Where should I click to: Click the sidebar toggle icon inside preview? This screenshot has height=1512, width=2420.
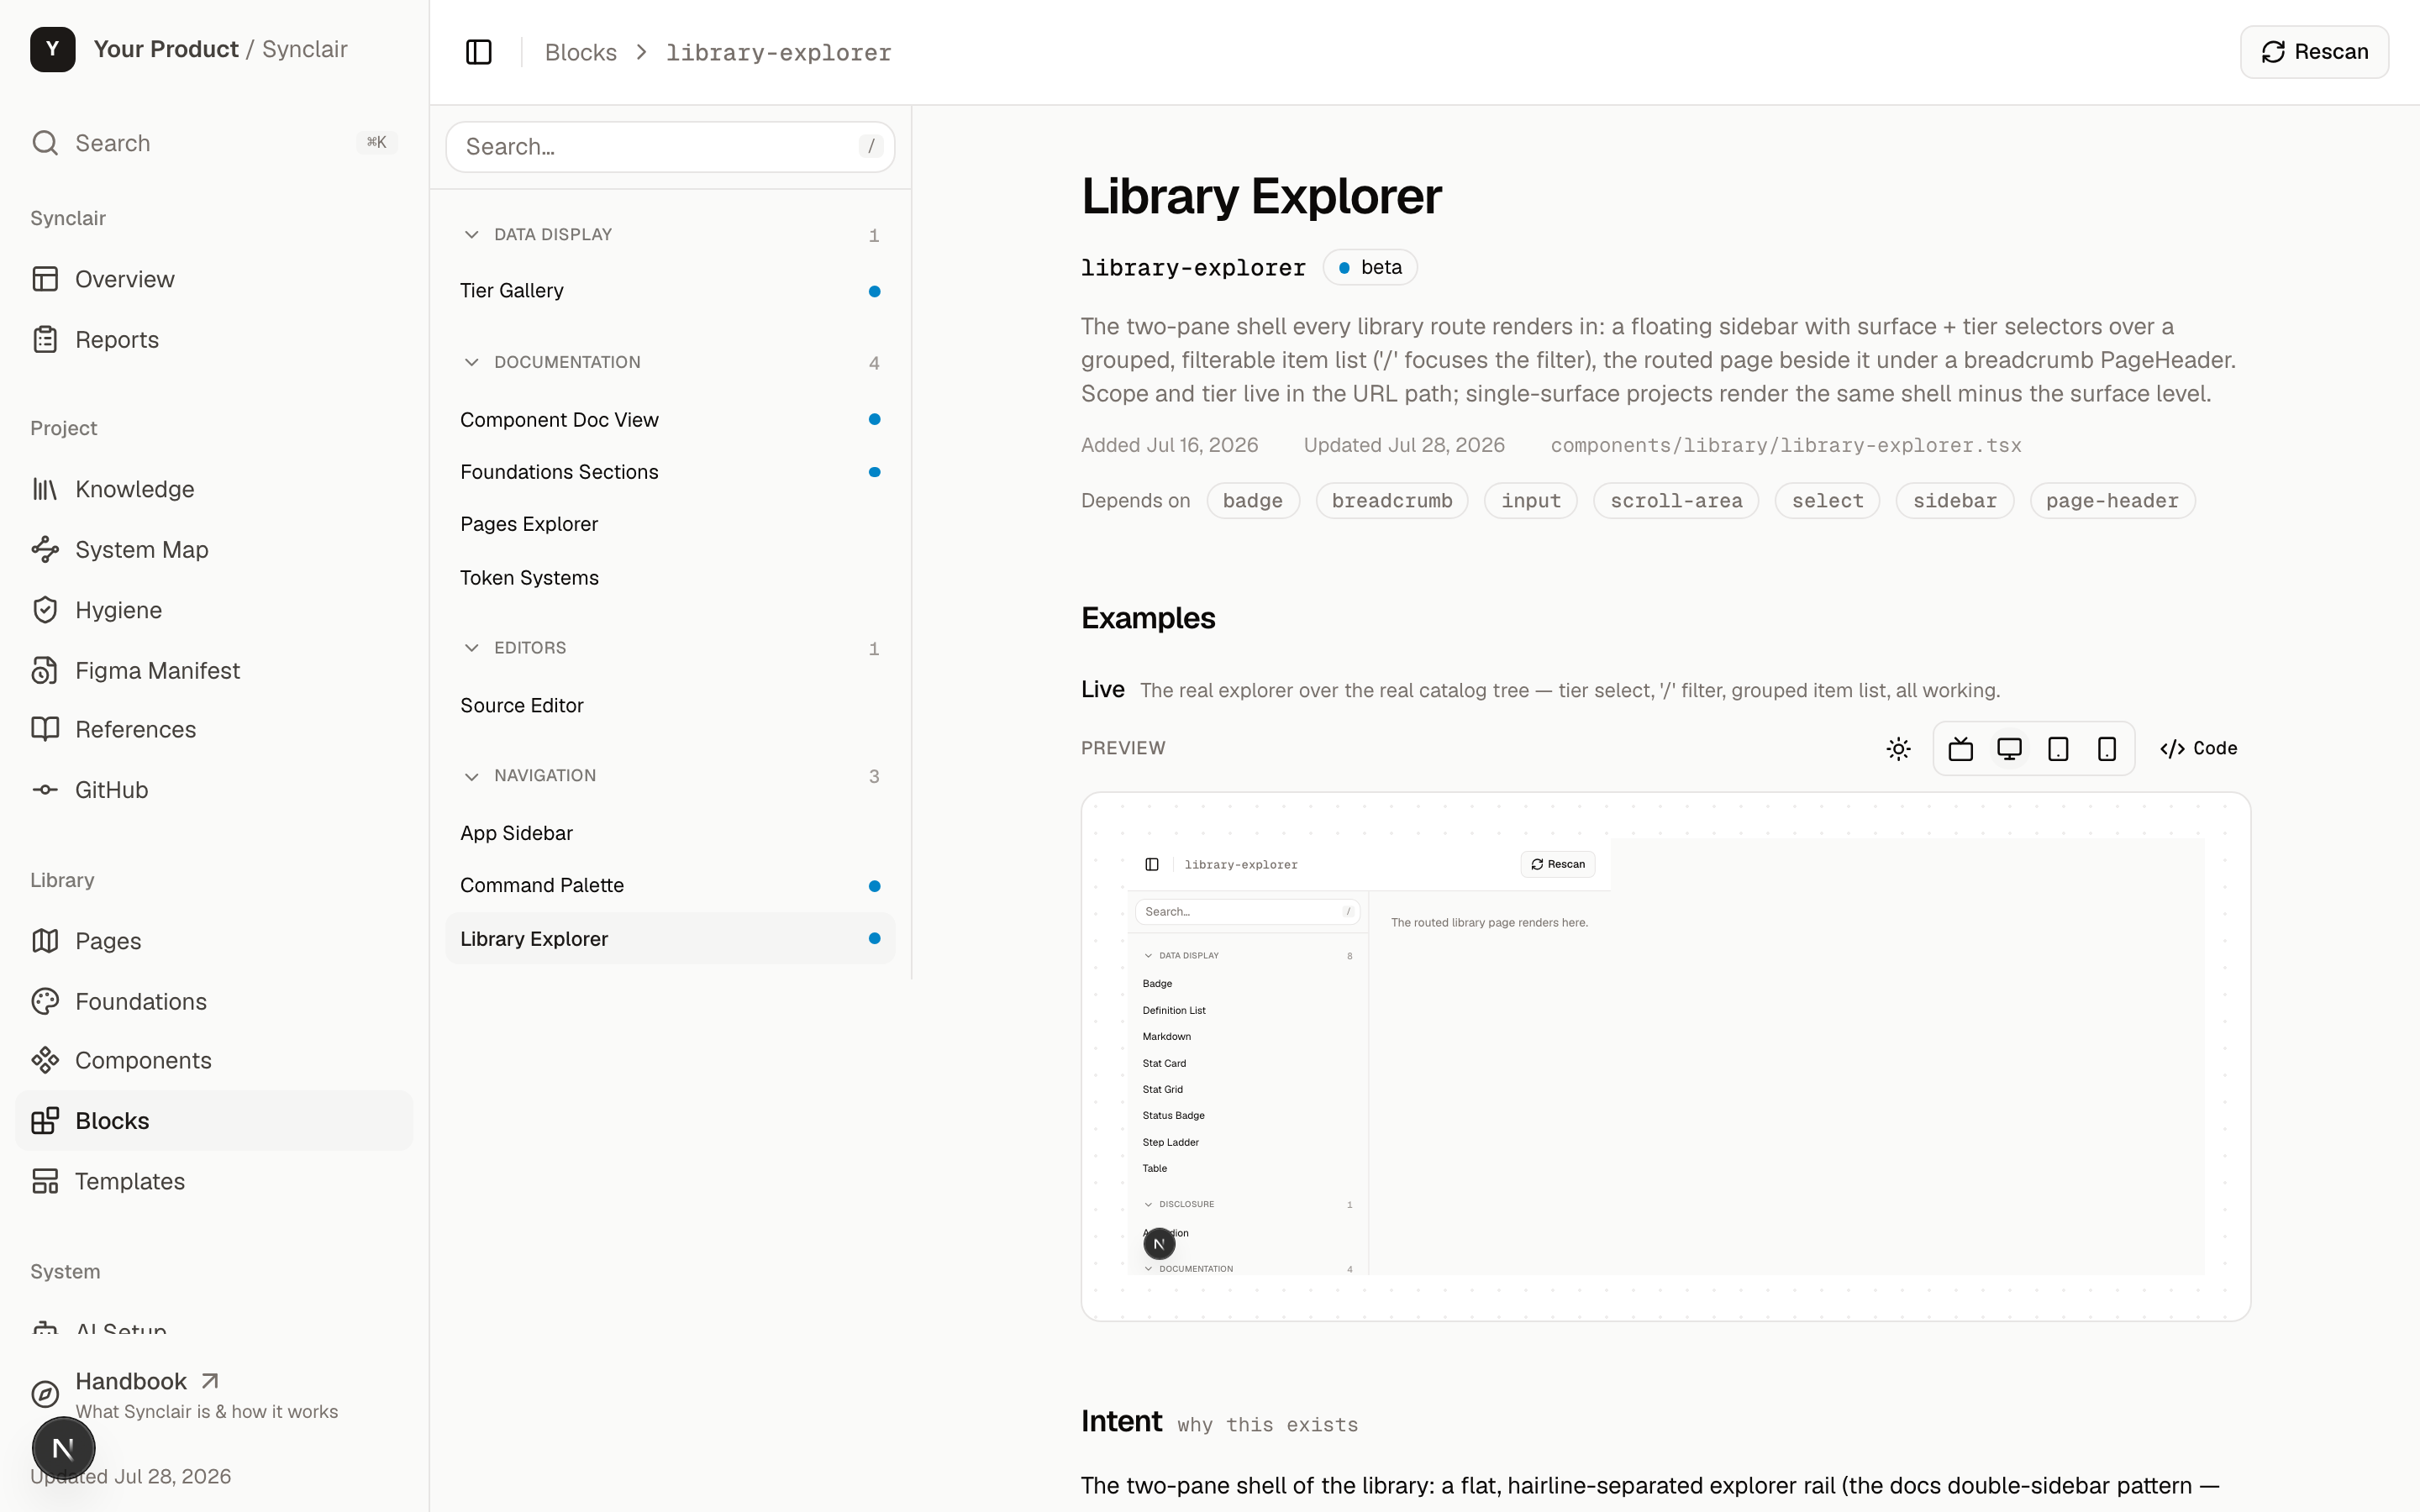(x=1152, y=865)
